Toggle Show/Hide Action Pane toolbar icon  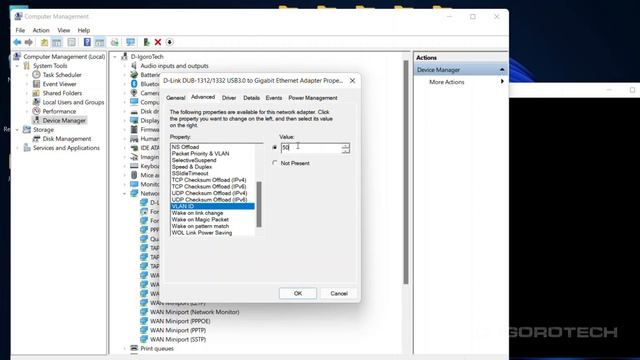pos(100,42)
